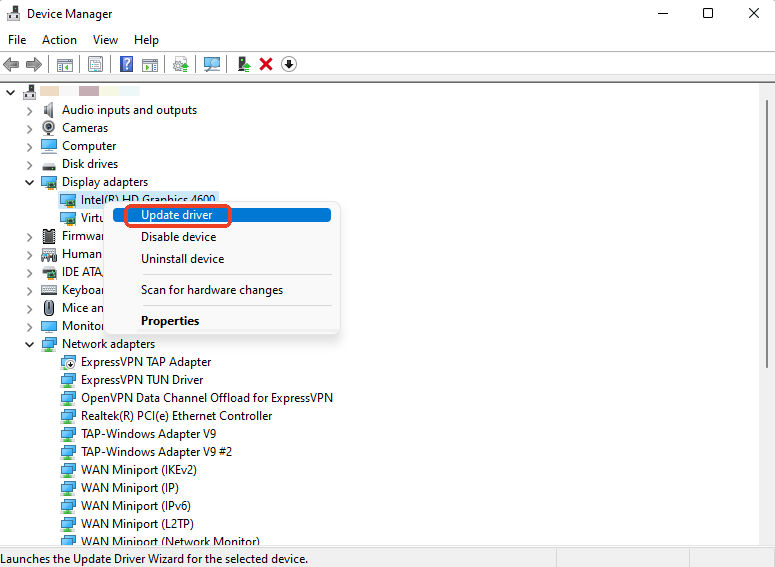Viewport: 775px width, 567px height.
Task: Select TAP-Windows Adapter V9 #2
Action: (156, 452)
